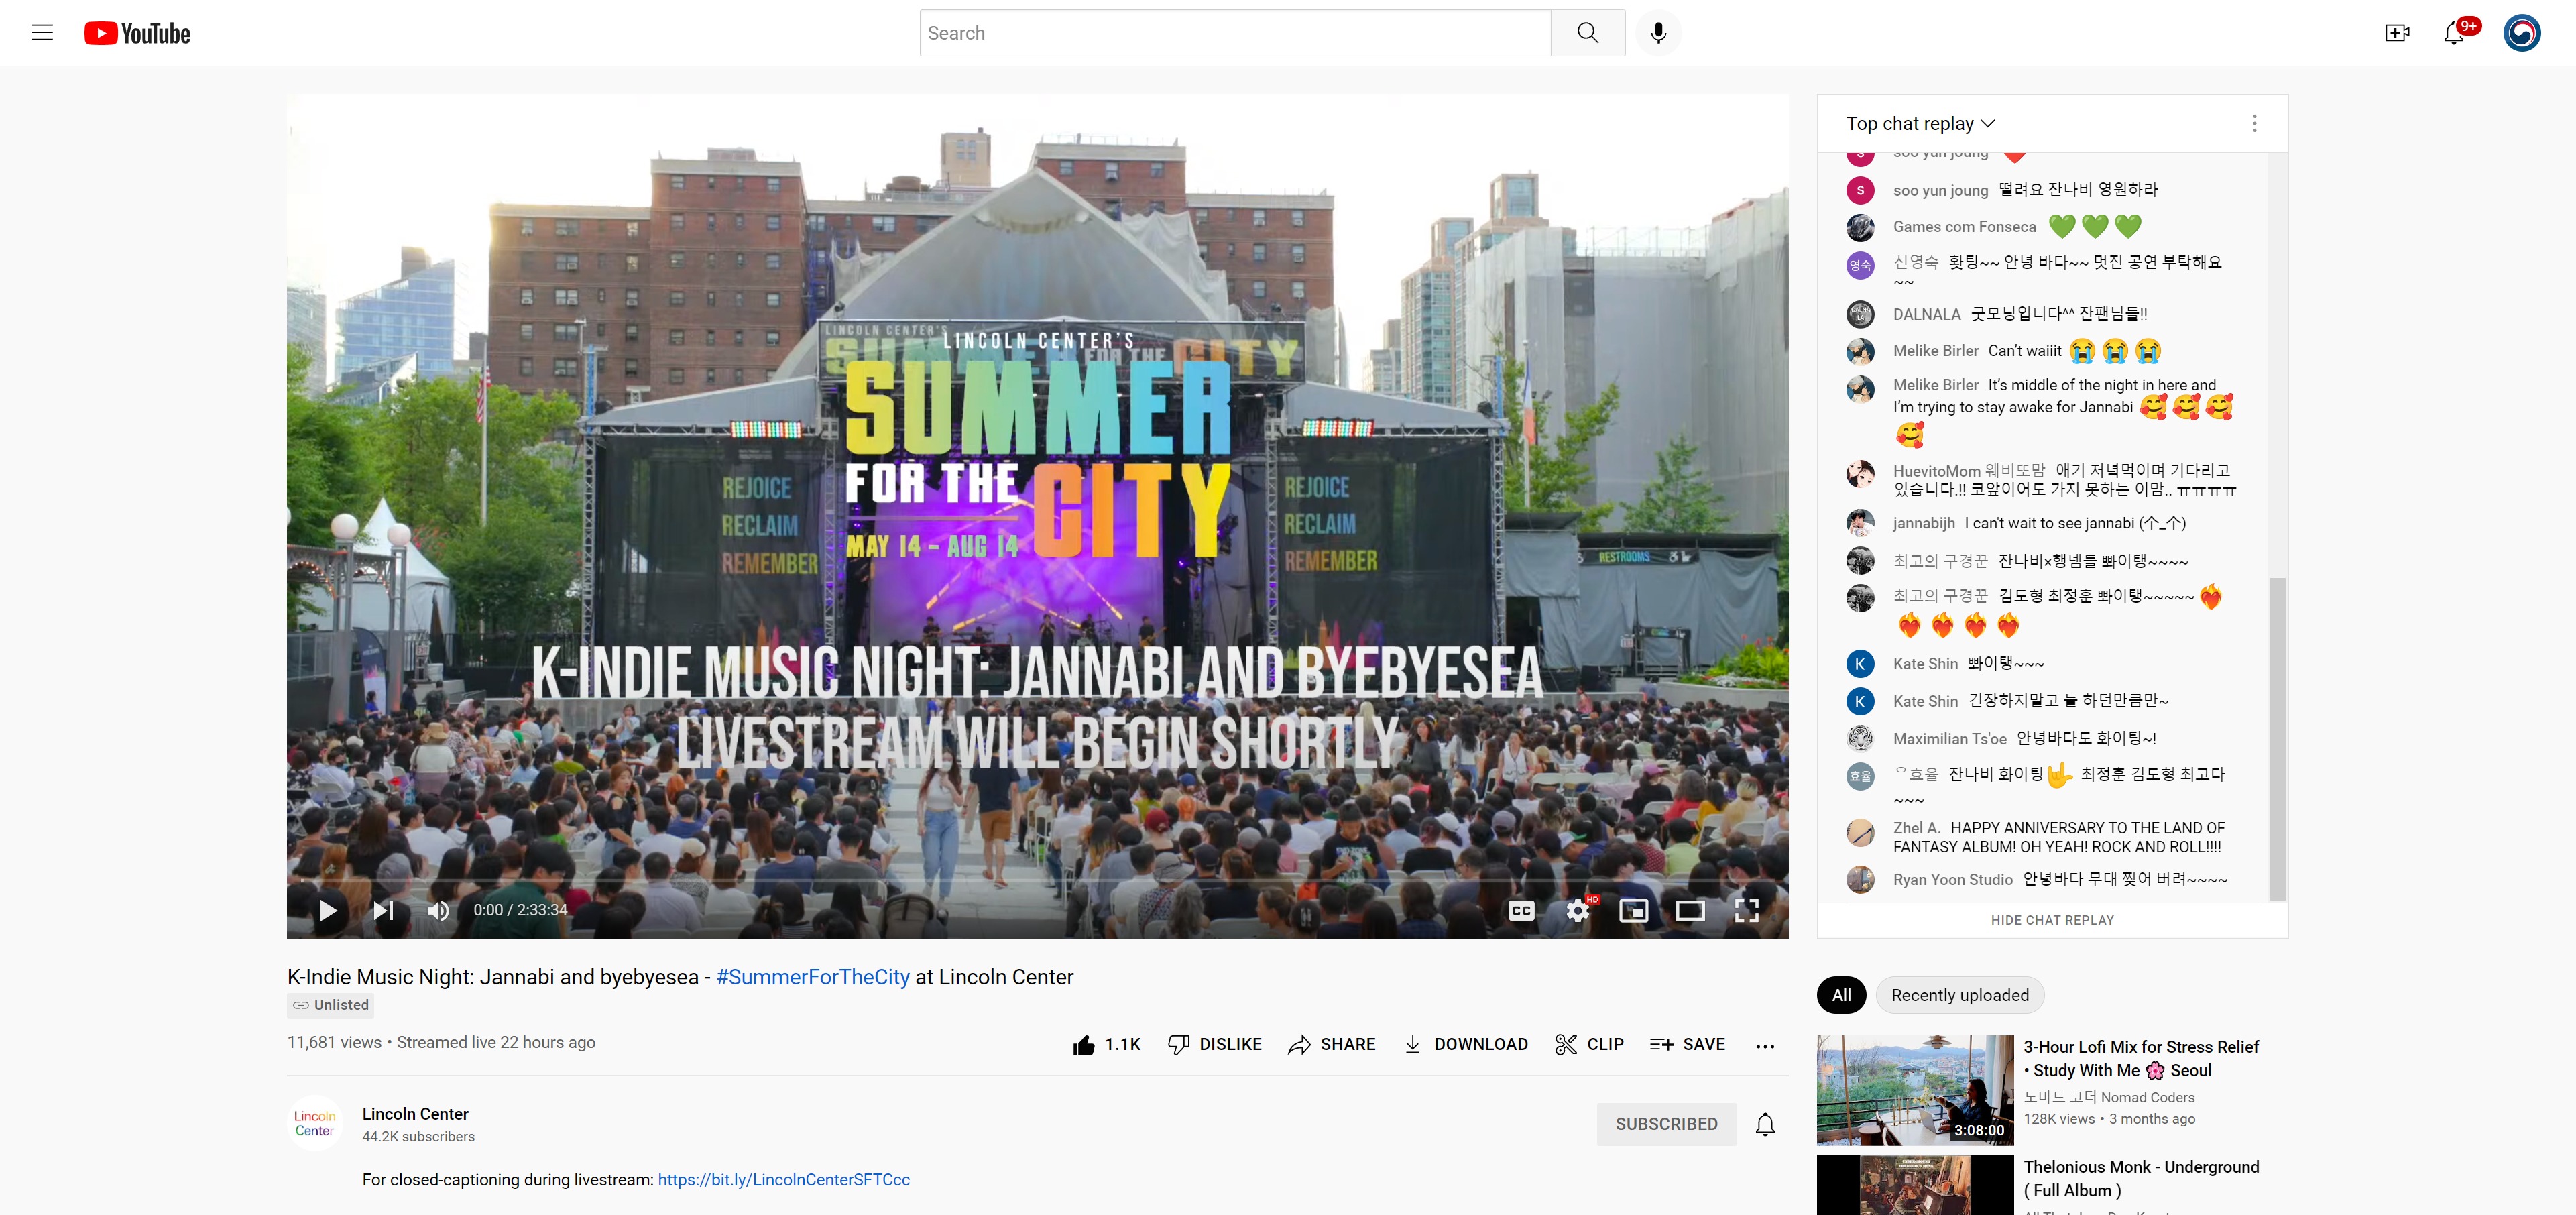This screenshot has width=2576, height=1215.
Task: Open DALNALA chat avatar
Action: [x=1860, y=314]
